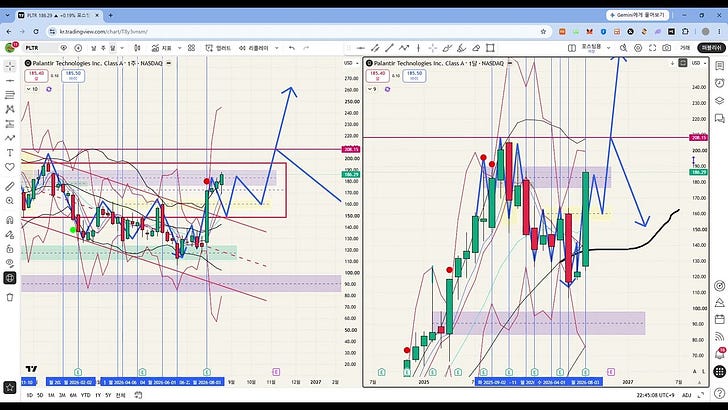
Task: Click the undo arrow in top toolbar
Action: click(292, 48)
